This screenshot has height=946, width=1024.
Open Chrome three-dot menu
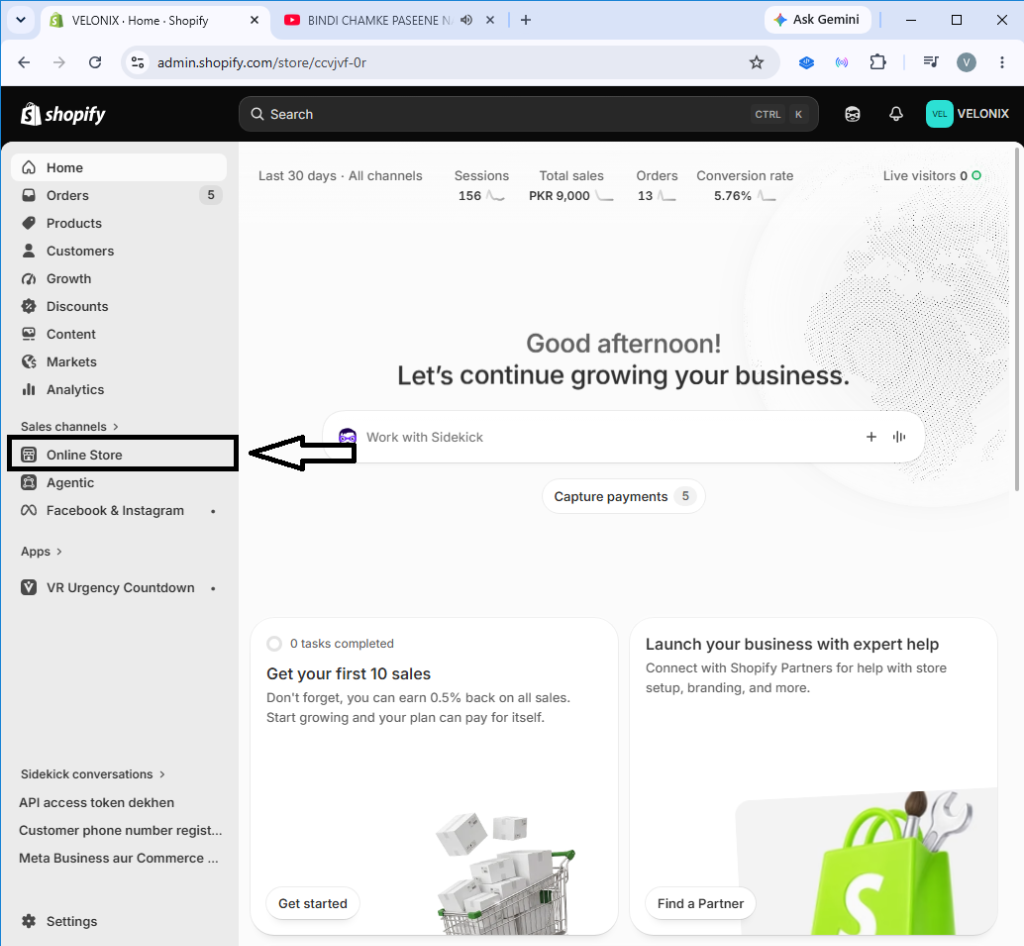tap(1002, 63)
